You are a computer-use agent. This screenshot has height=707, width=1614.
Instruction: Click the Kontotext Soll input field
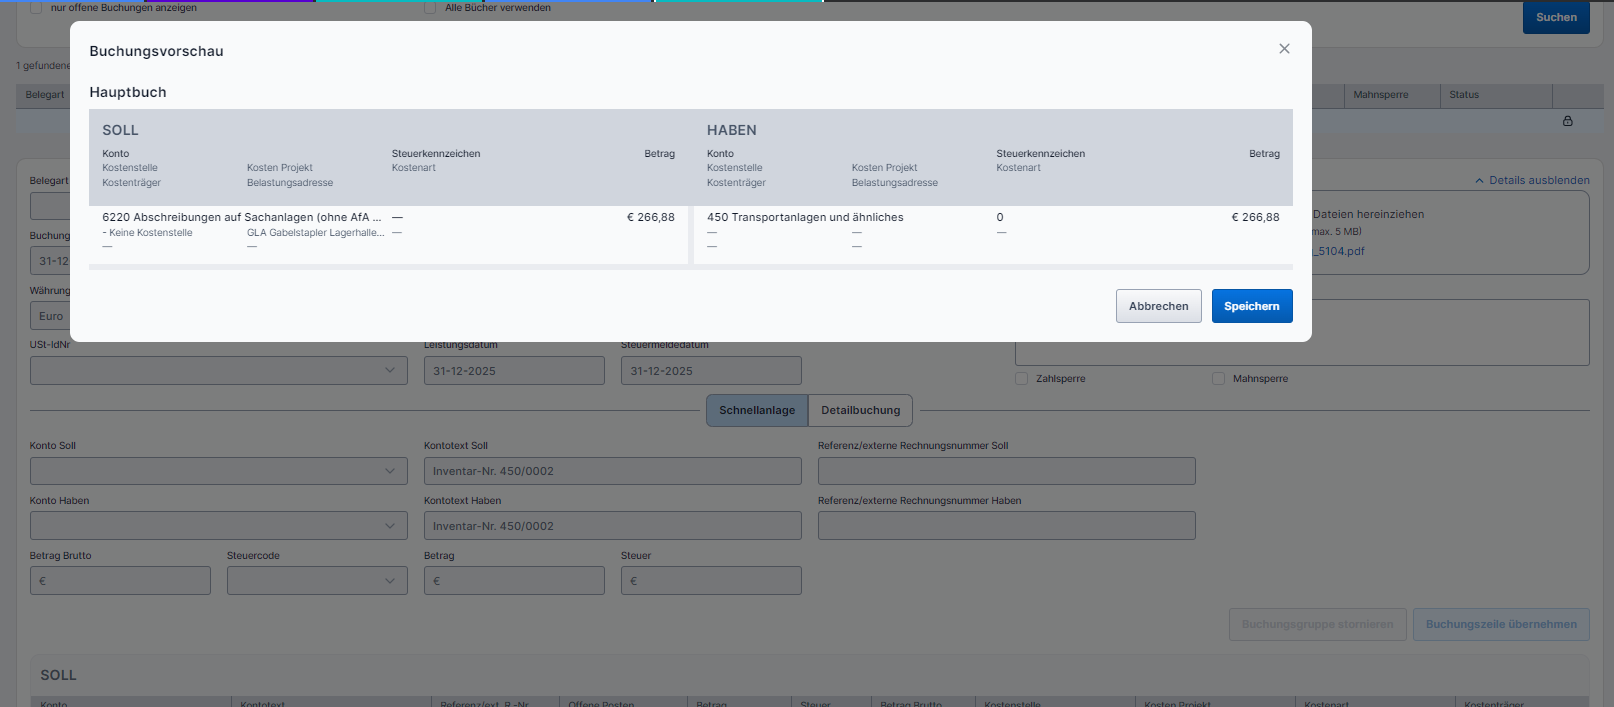click(612, 471)
